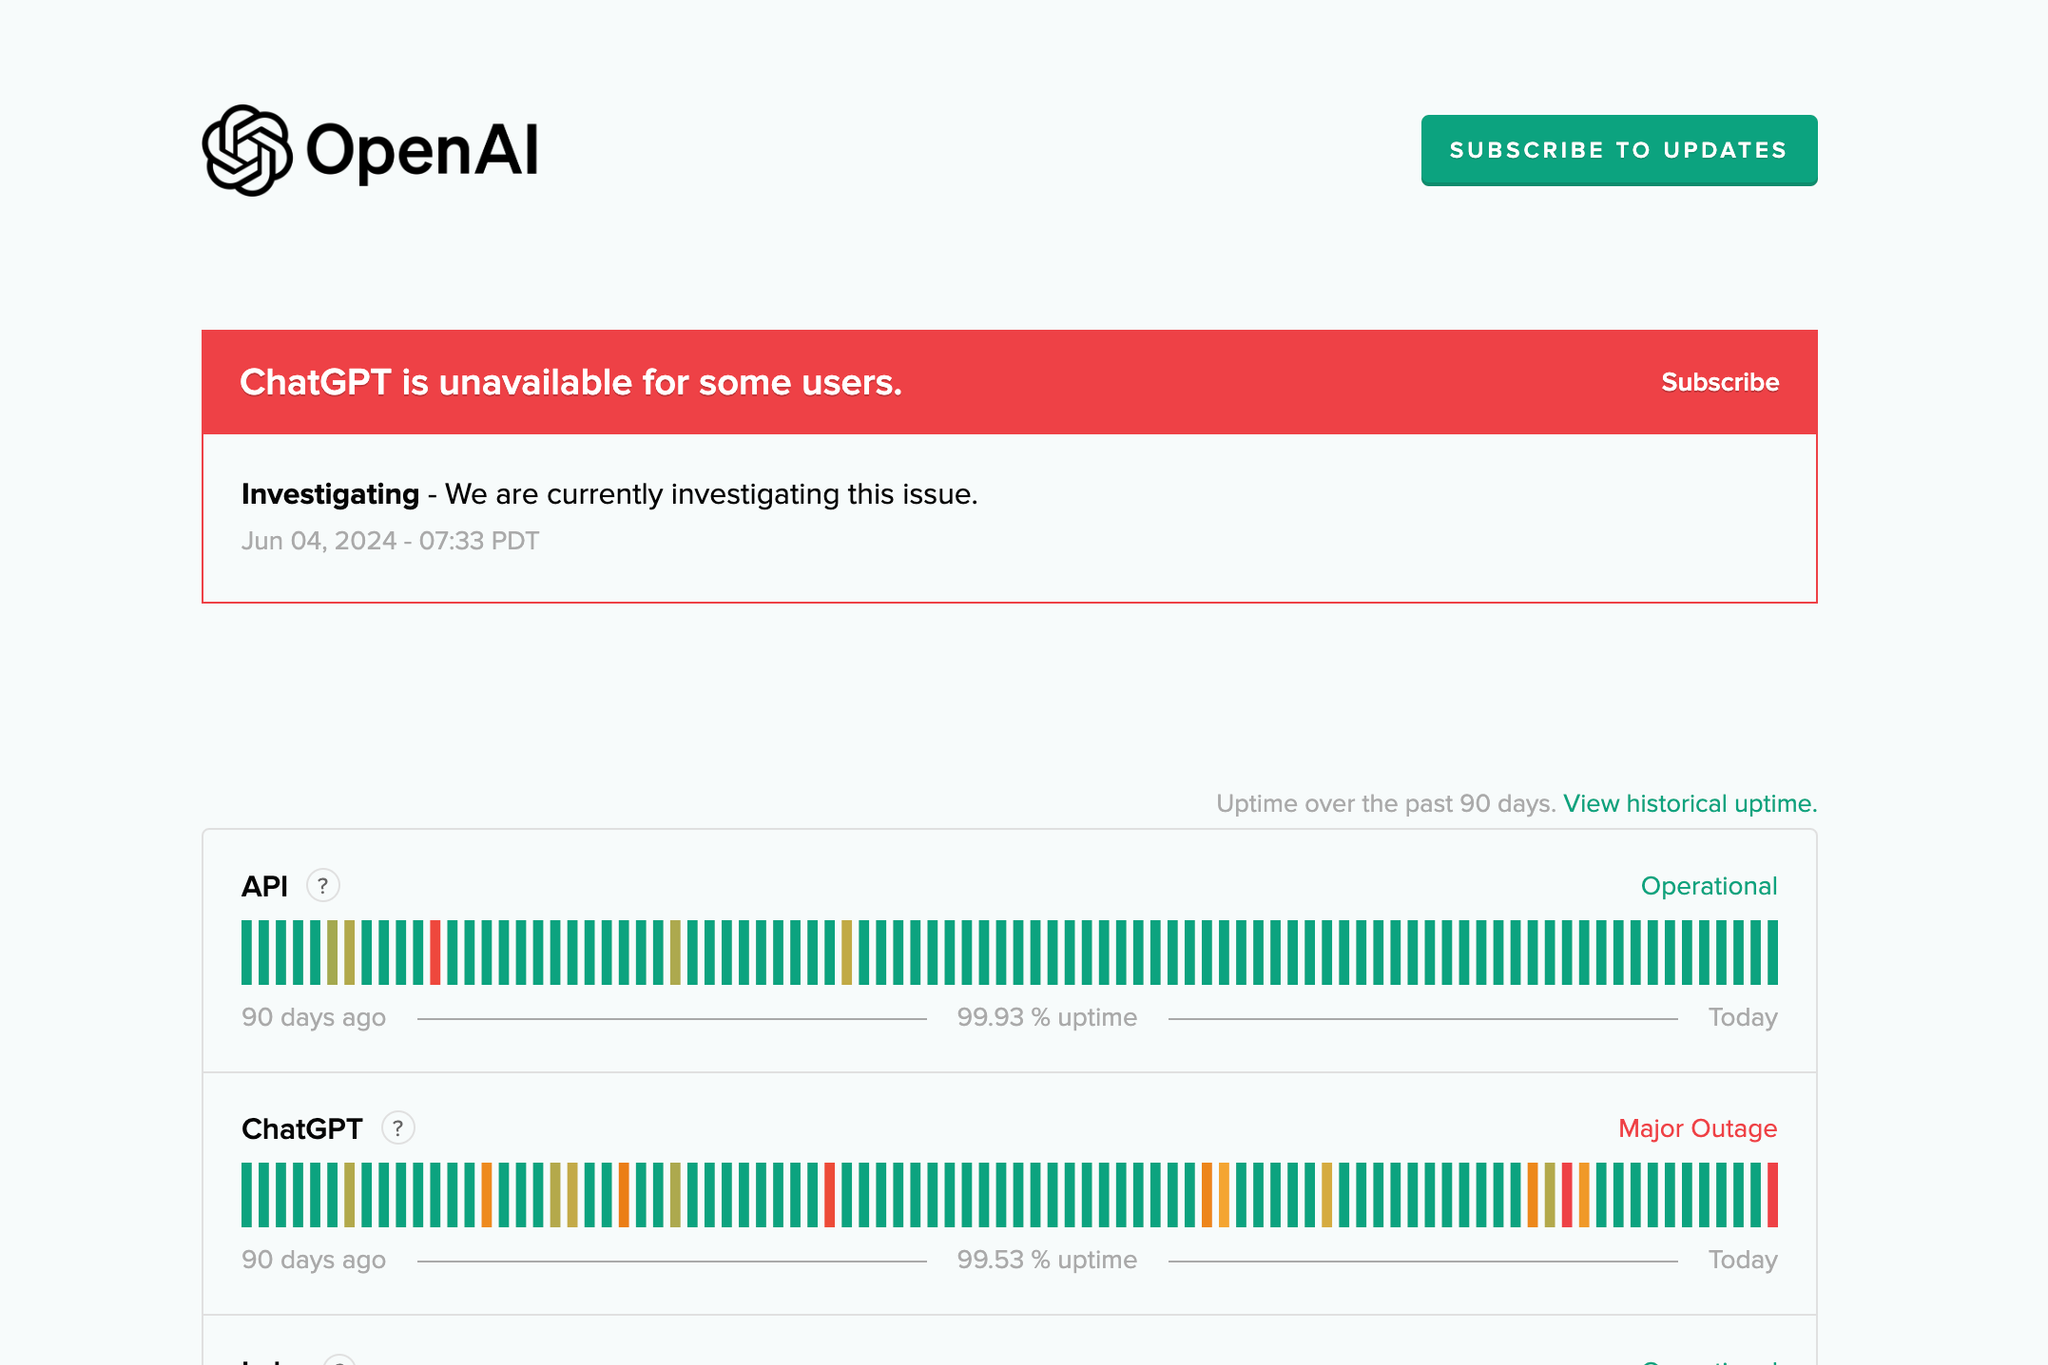Click the ChatGPT help question mark icon
The image size is (2048, 1365).
point(398,1129)
